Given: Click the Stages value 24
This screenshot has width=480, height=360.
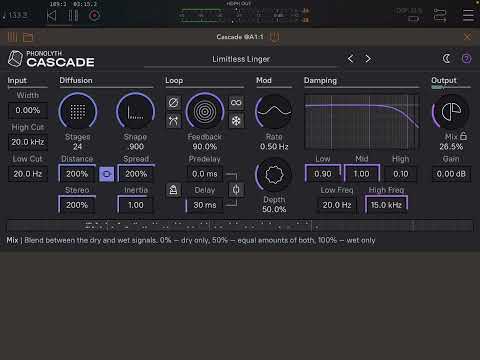Looking at the screenshot, I should pos(77,147).
